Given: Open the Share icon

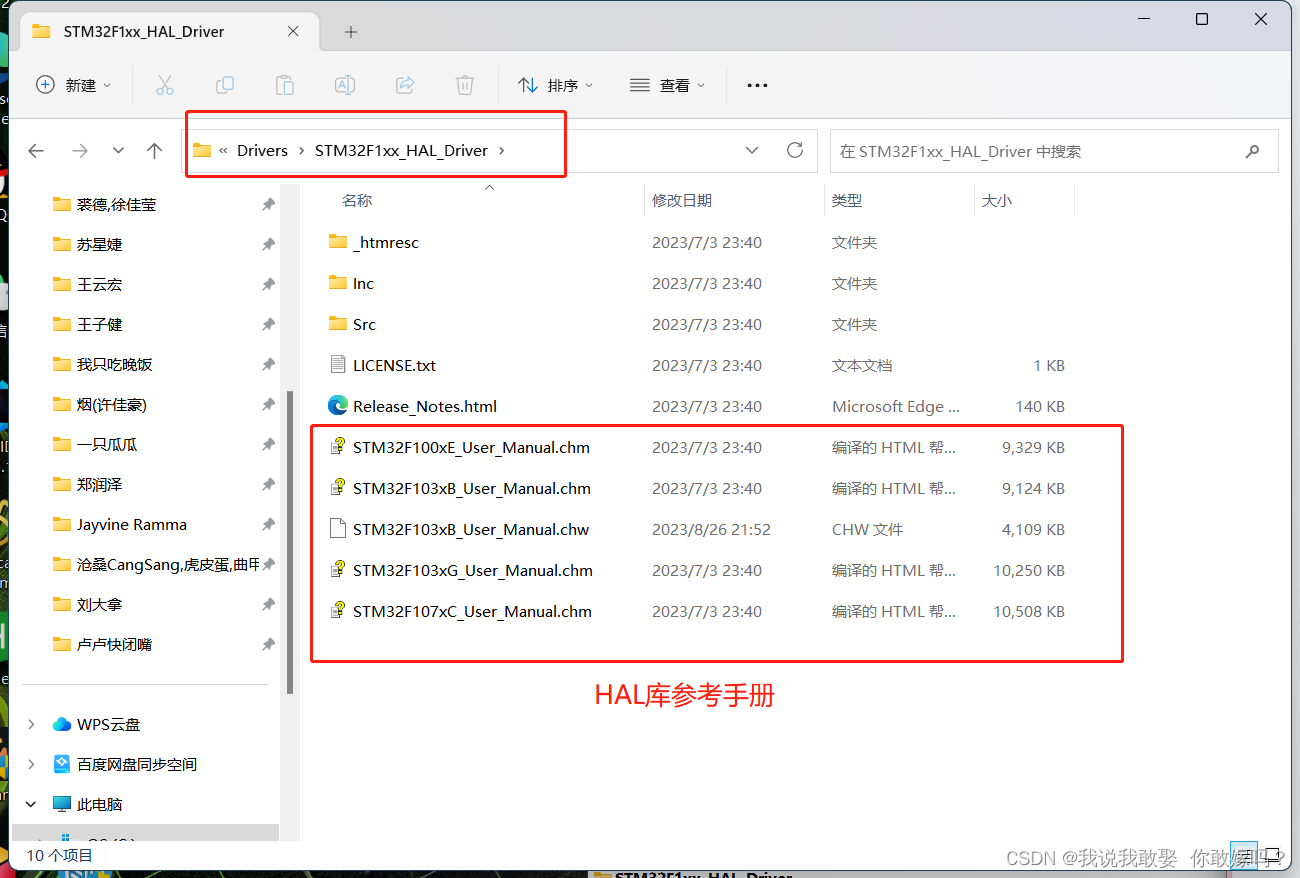Looking at the screenshot, I should pyautogui.click(x=404, y=85).
